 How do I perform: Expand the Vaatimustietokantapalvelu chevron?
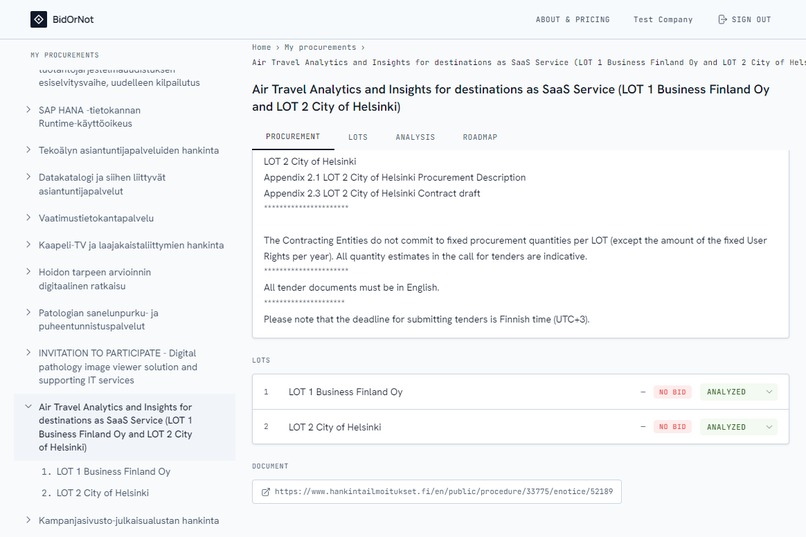pos(28,218)
